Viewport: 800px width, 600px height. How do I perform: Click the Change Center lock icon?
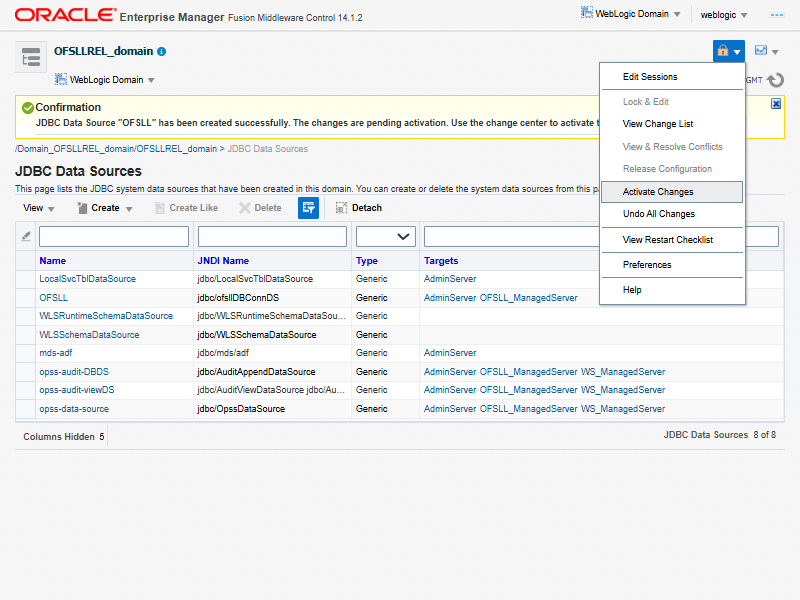coord(723,51)
